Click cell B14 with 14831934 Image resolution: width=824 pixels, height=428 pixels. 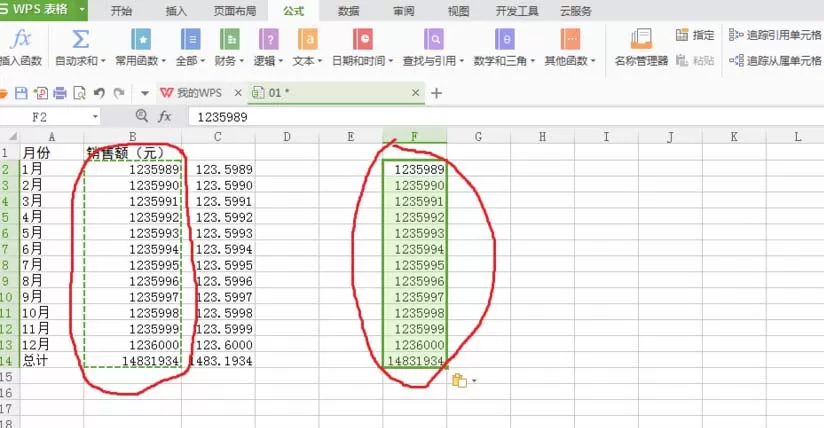(x=132, y=361)
